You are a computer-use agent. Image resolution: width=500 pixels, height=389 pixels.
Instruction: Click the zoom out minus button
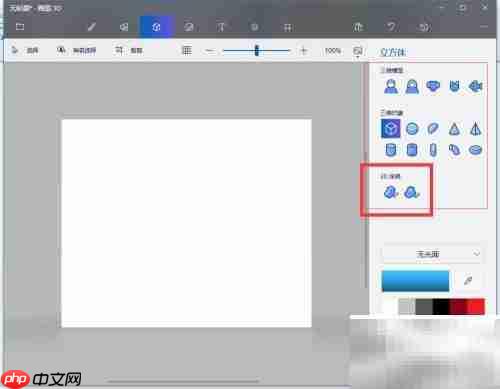tap(210, 51)
